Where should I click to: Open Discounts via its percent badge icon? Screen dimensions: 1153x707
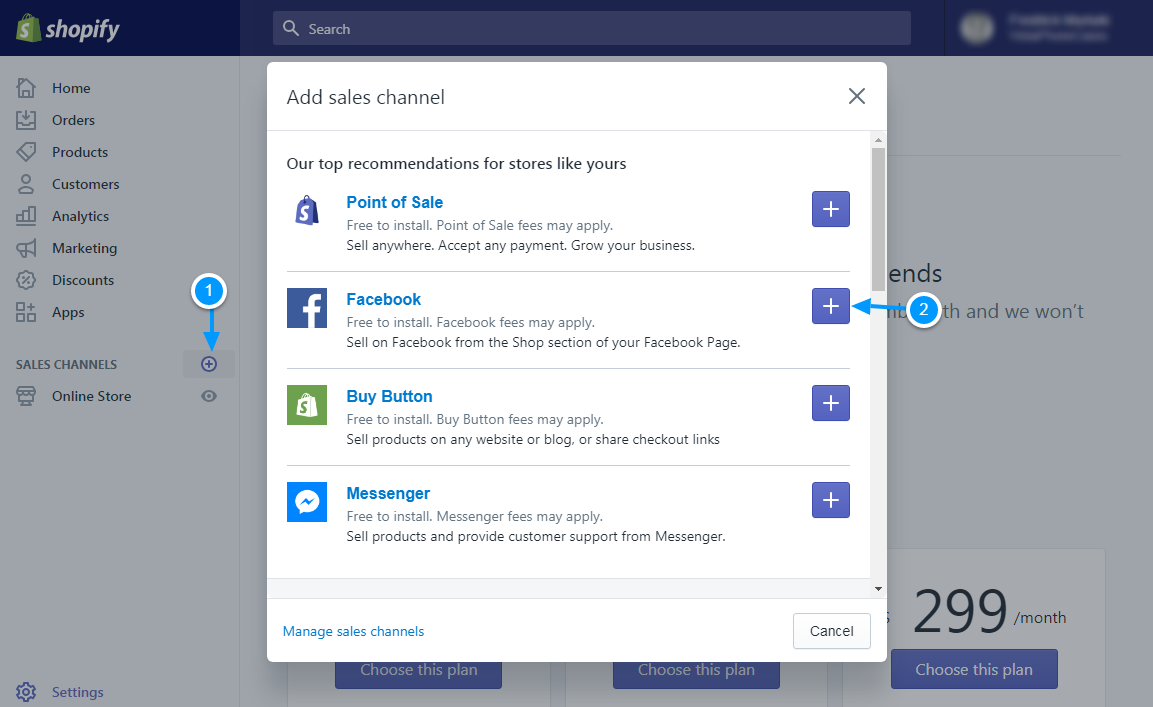(26, 280)
